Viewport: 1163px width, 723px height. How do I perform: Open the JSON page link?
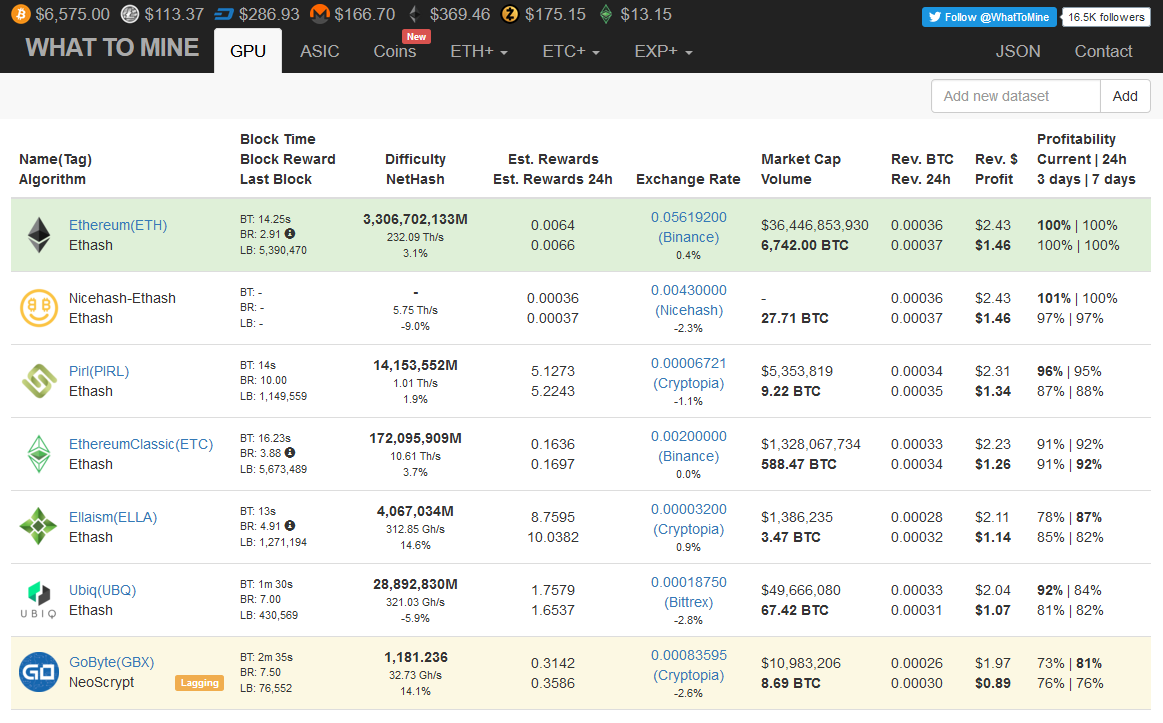point(1018,51)
